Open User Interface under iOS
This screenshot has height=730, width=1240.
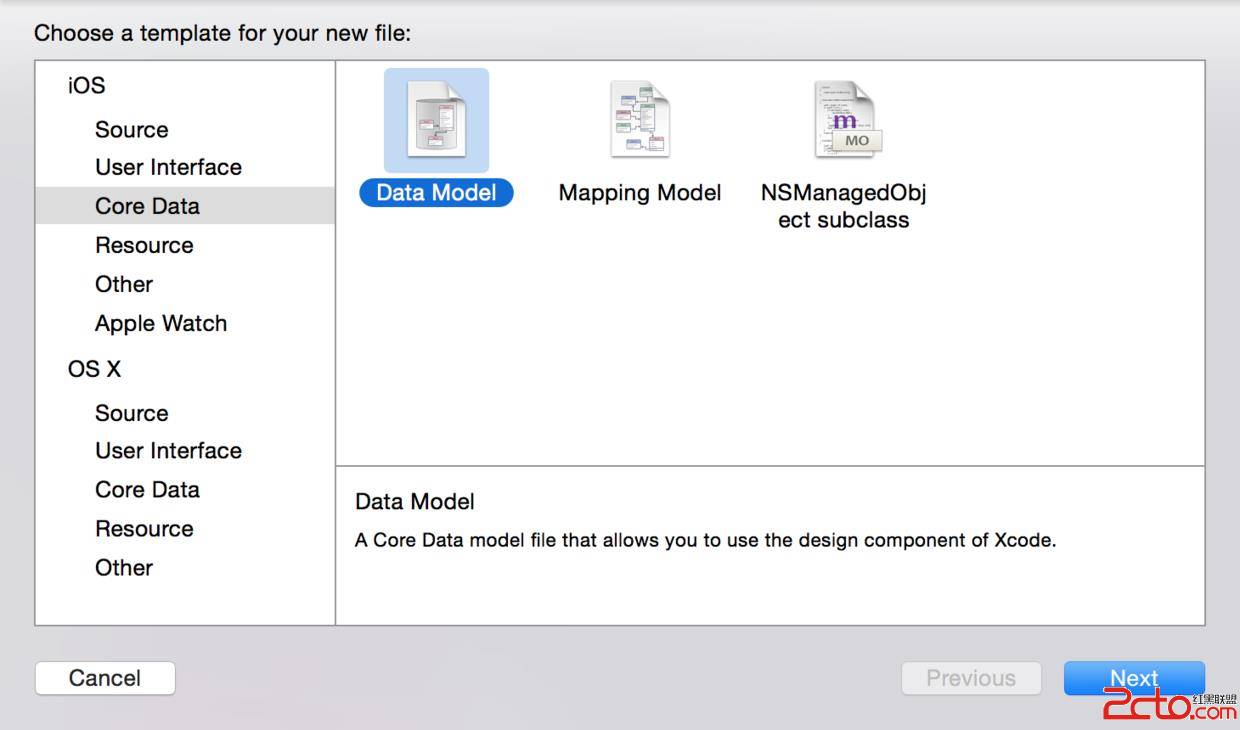(x=168, y=168)
